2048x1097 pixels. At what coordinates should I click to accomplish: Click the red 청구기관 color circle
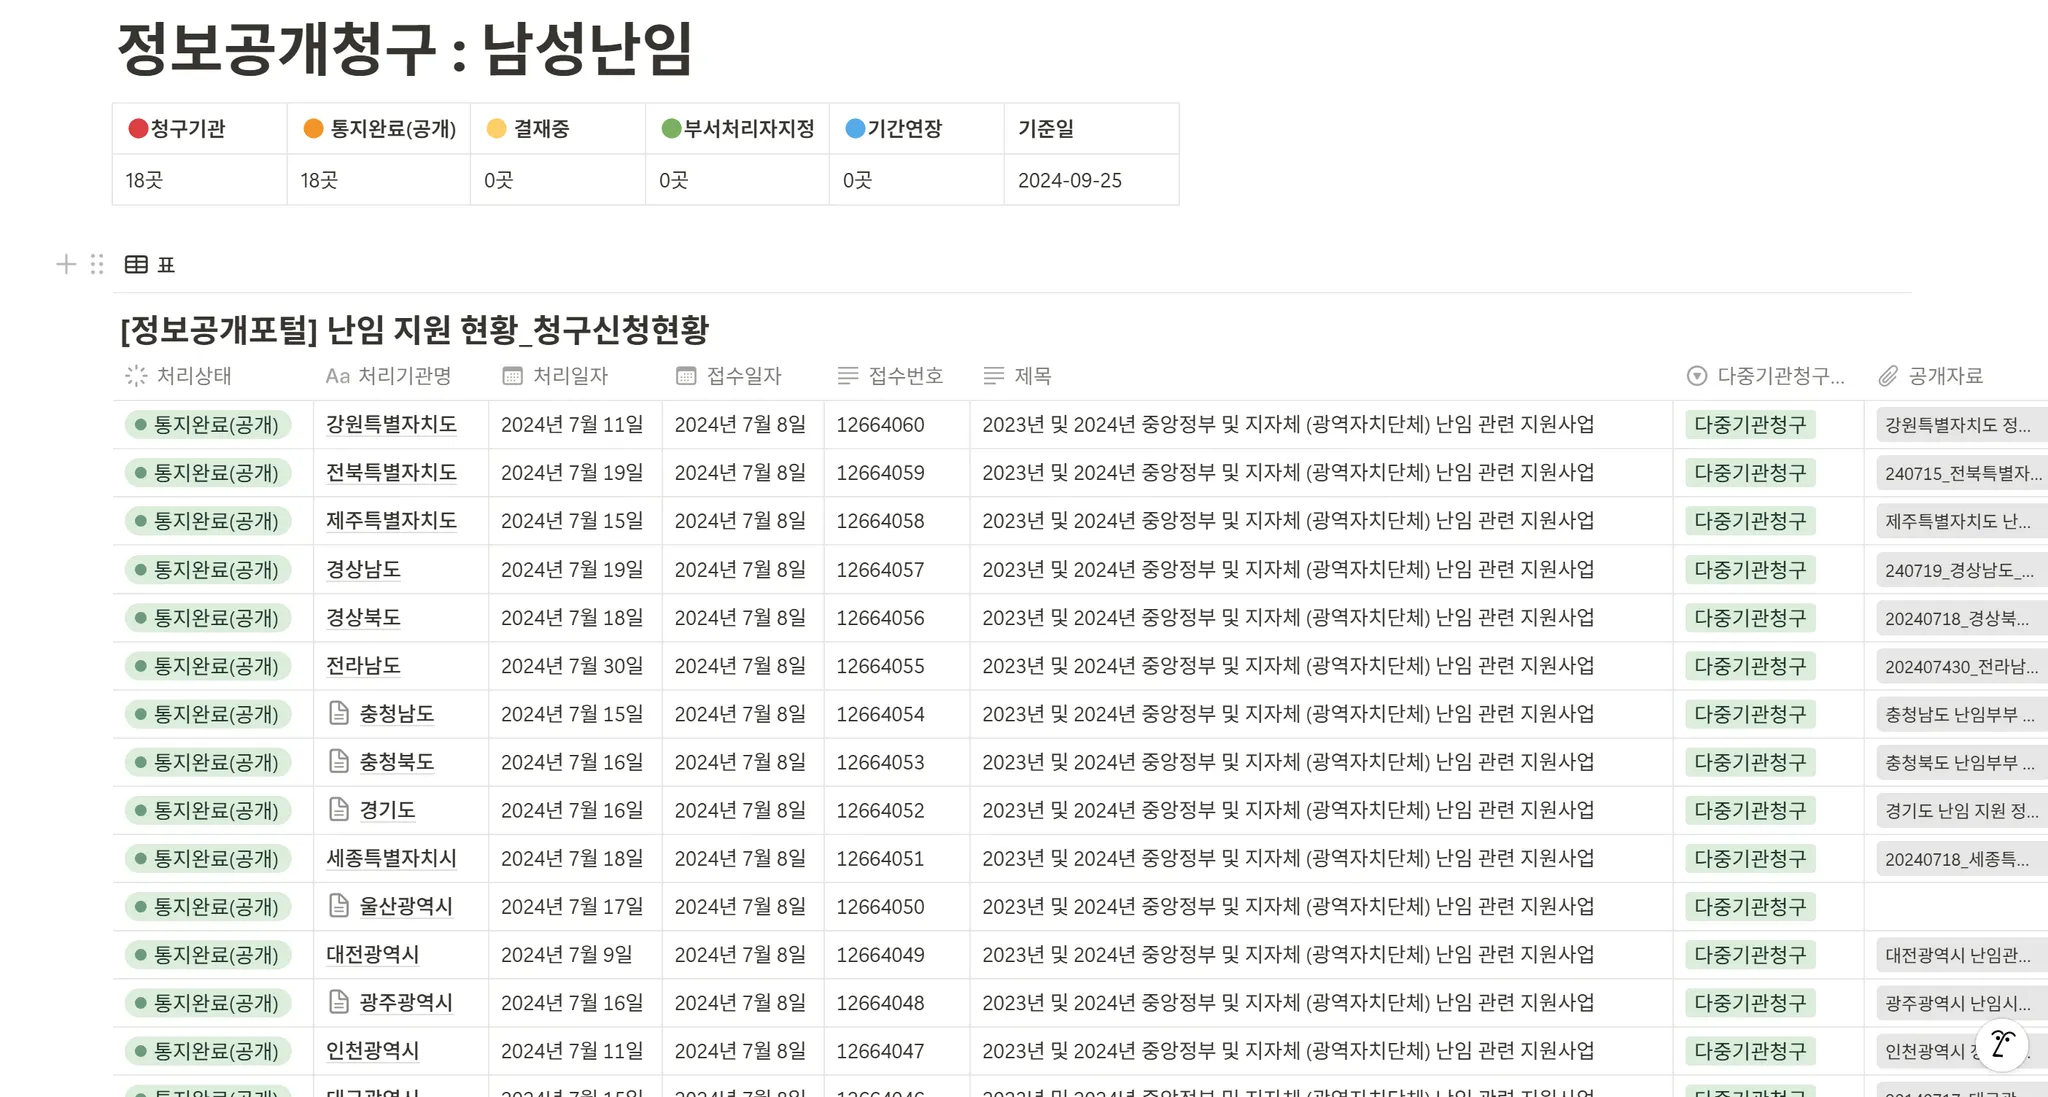coord(138,128)
